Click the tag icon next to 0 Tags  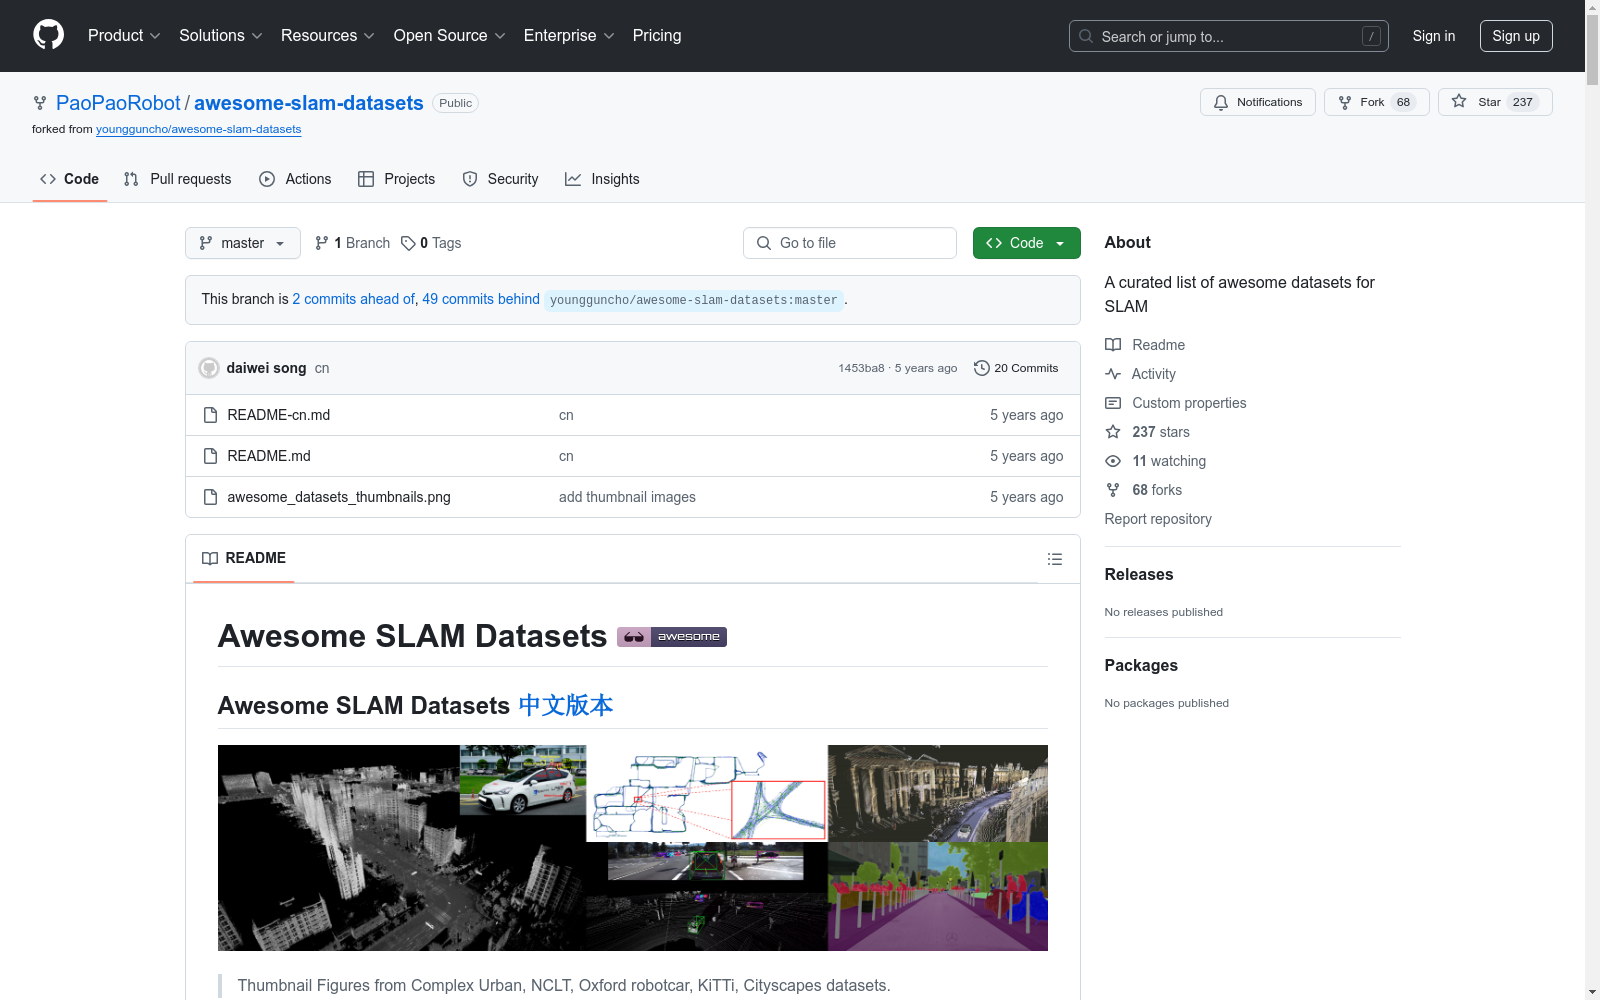click(408, 243)
